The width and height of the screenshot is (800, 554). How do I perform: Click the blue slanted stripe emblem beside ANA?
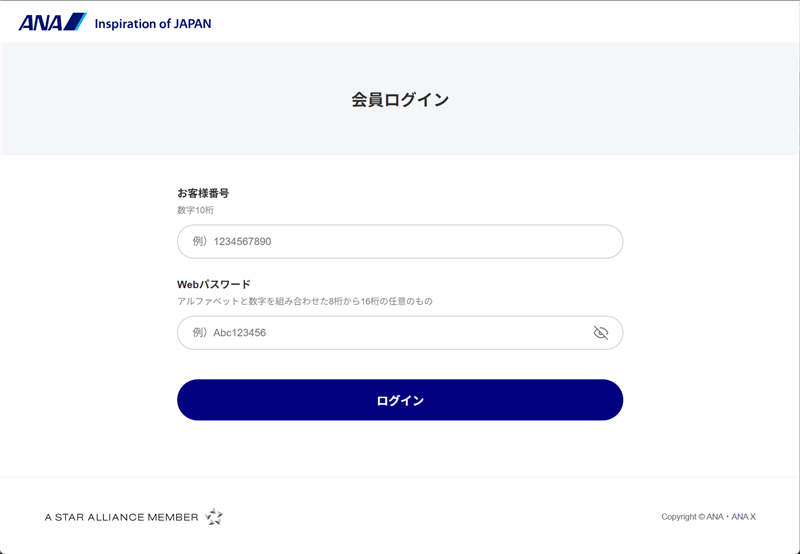click(x=75, y=22)
